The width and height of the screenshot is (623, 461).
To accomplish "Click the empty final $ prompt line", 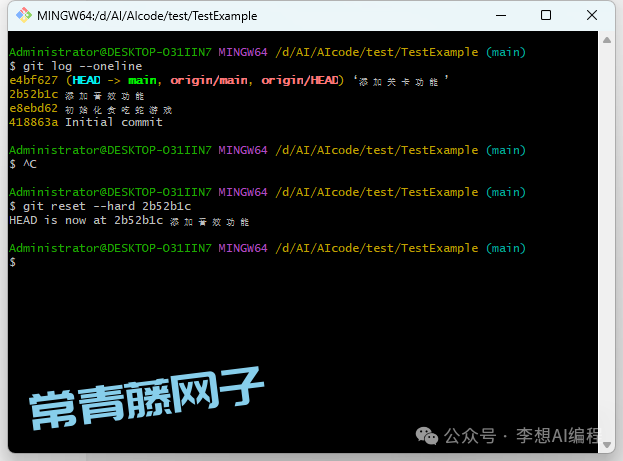I will click(x=13, y=262).
